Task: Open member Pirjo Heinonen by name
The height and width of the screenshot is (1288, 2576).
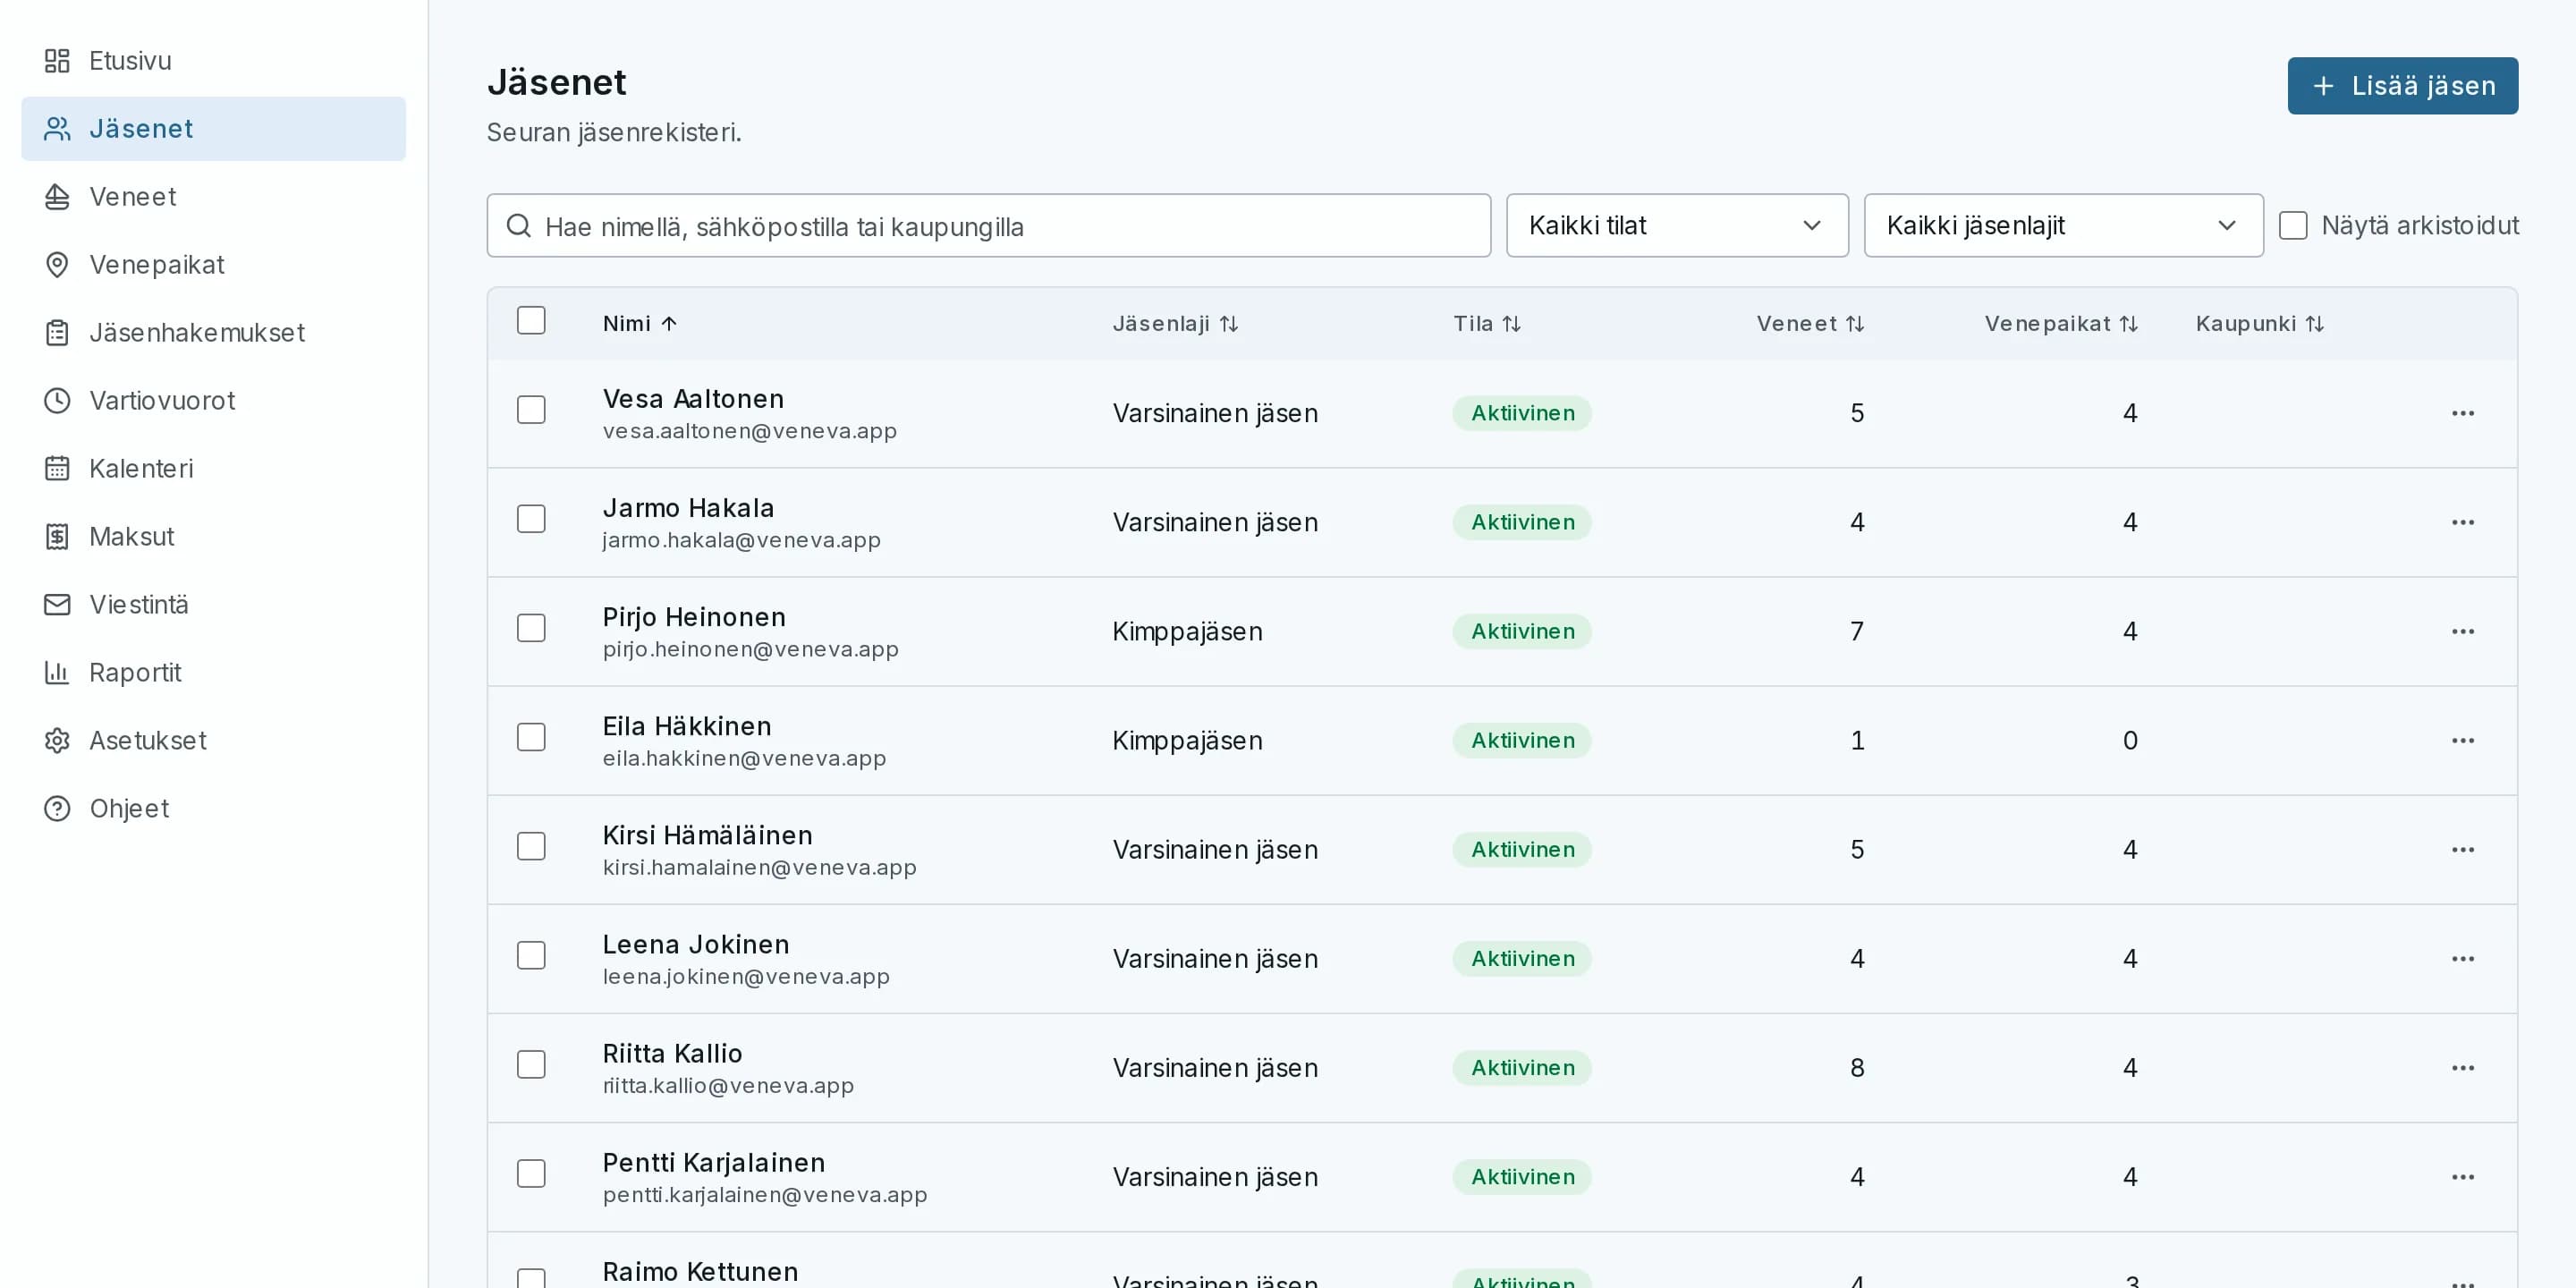Action: [694, 617]
